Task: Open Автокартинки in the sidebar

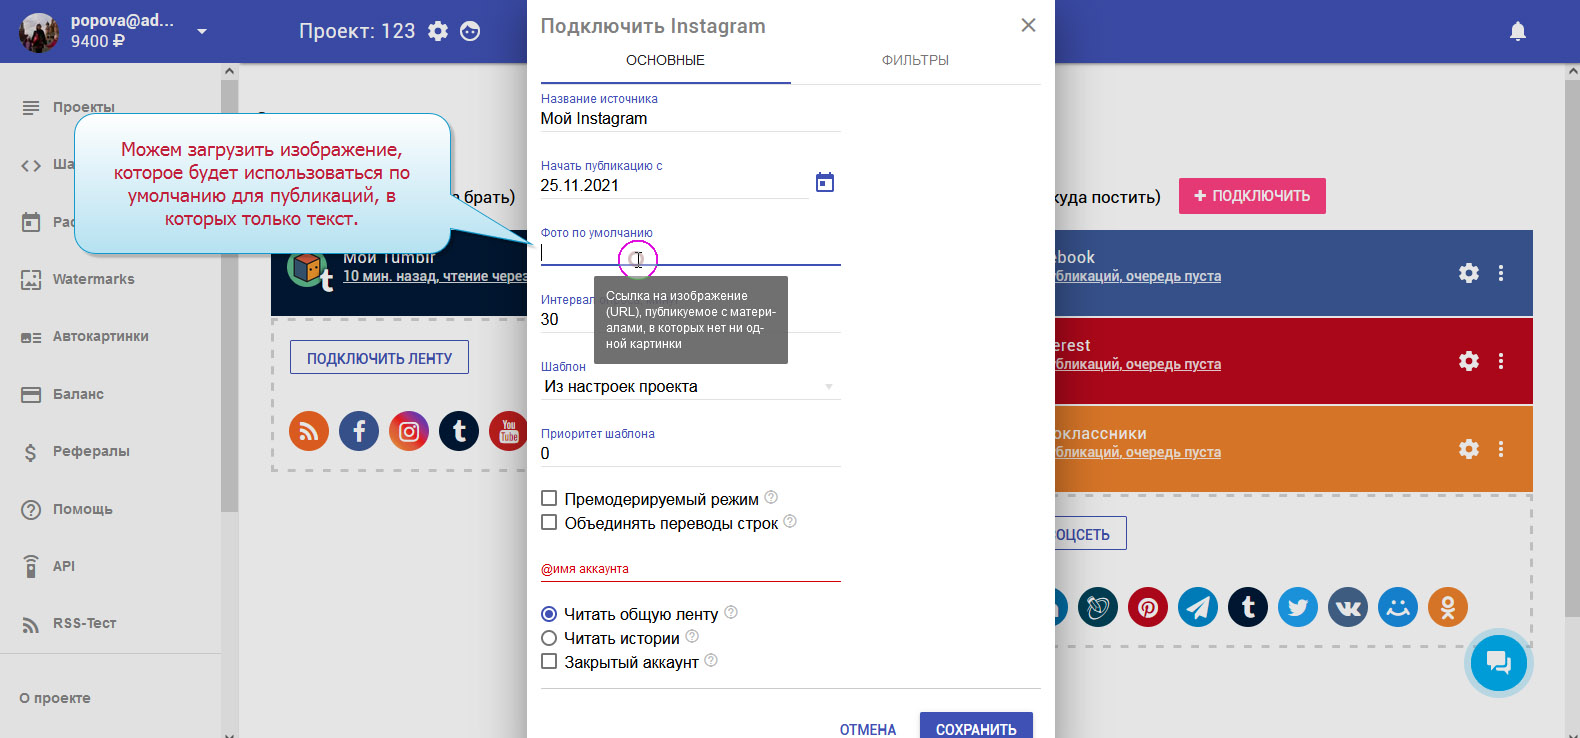Action: pyautogui.click(x=100, y=337)
